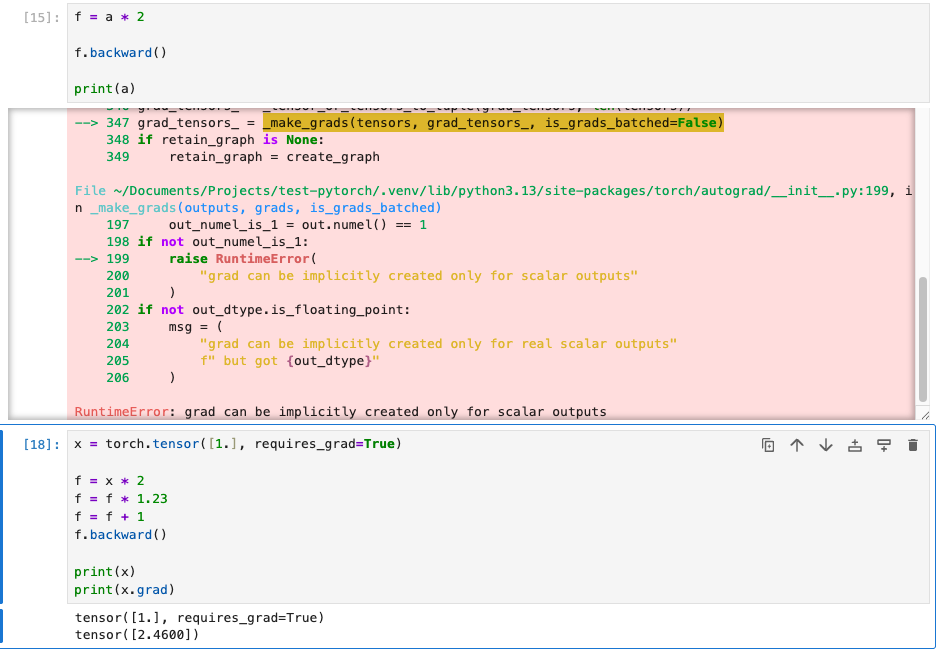Click the output area resize handle

(924, 414)
